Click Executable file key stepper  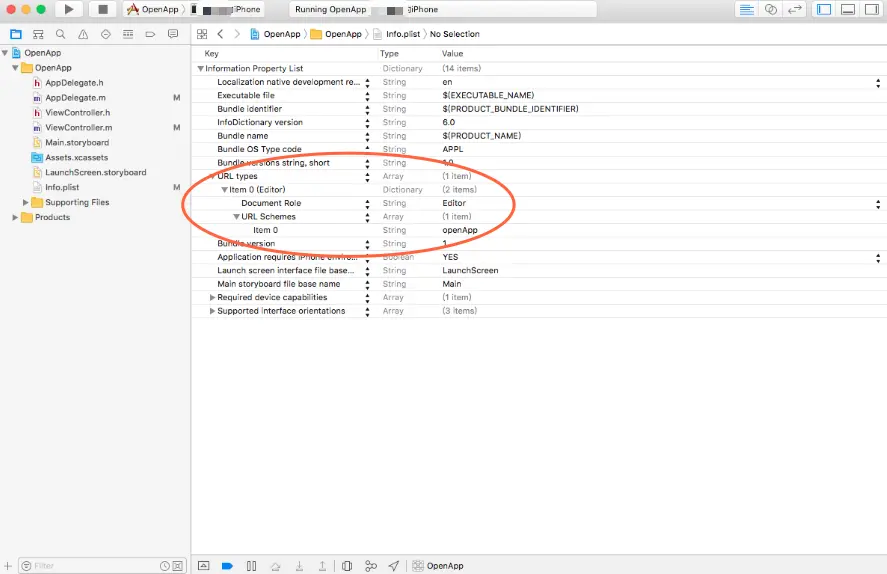(368, 96)
